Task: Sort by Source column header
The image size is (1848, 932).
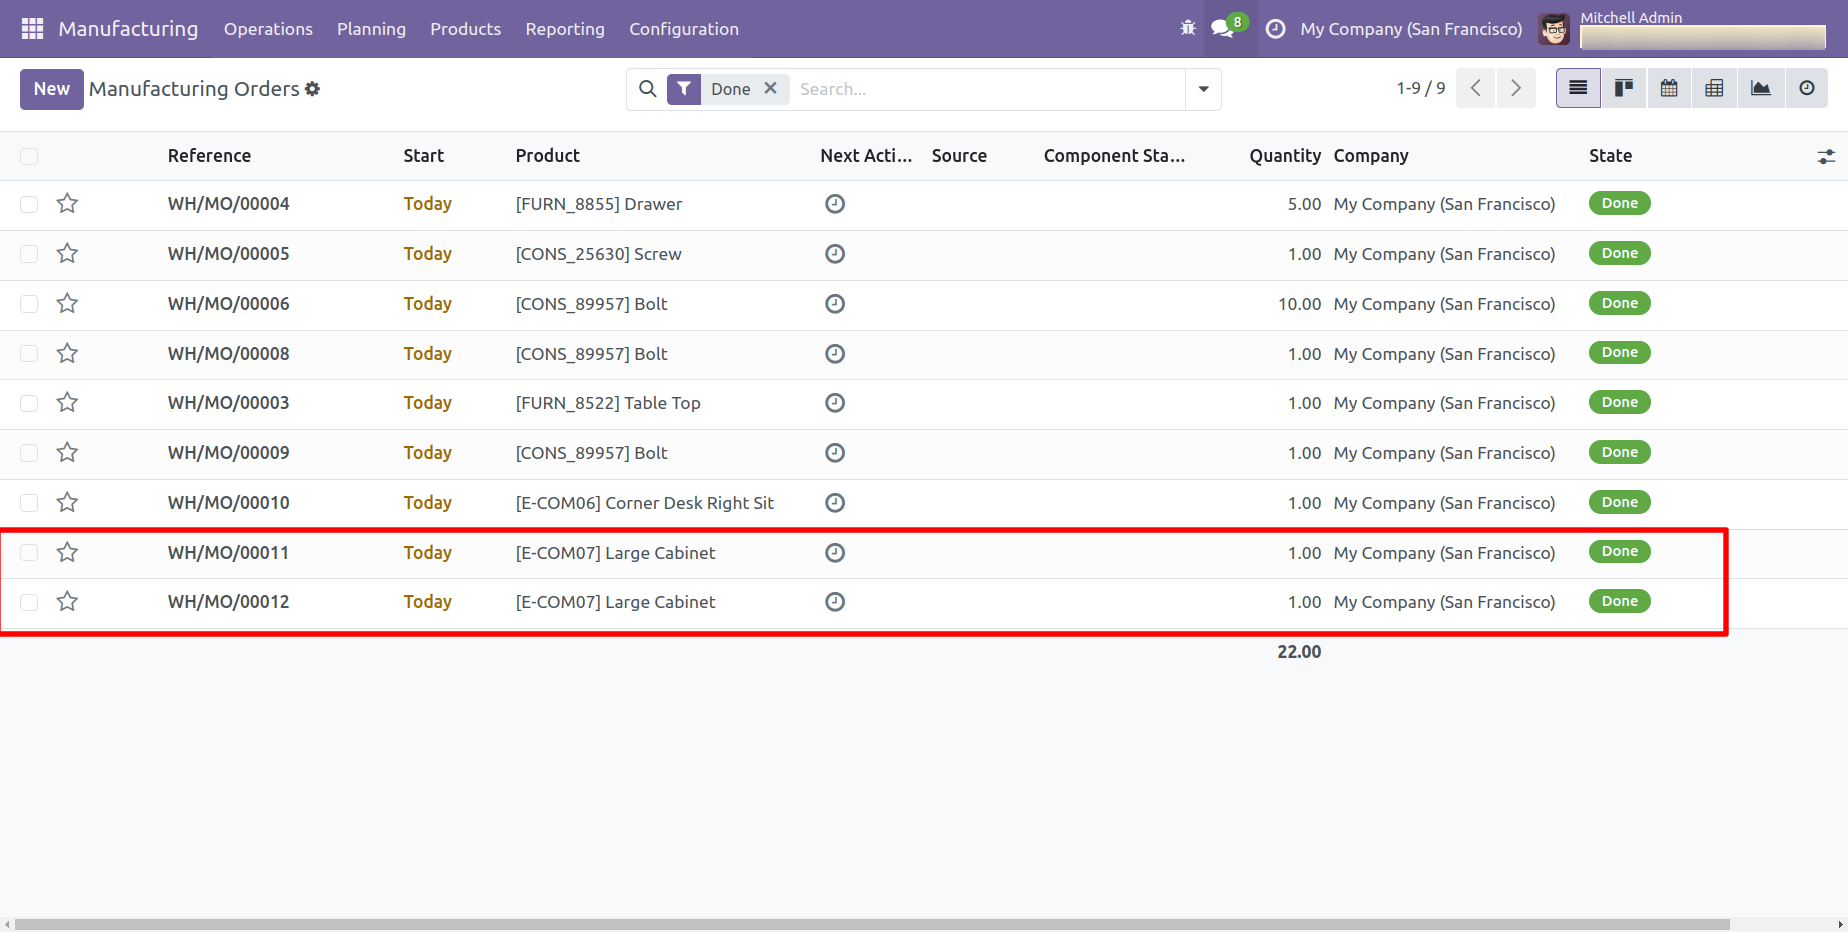Action: coord(959,156)
